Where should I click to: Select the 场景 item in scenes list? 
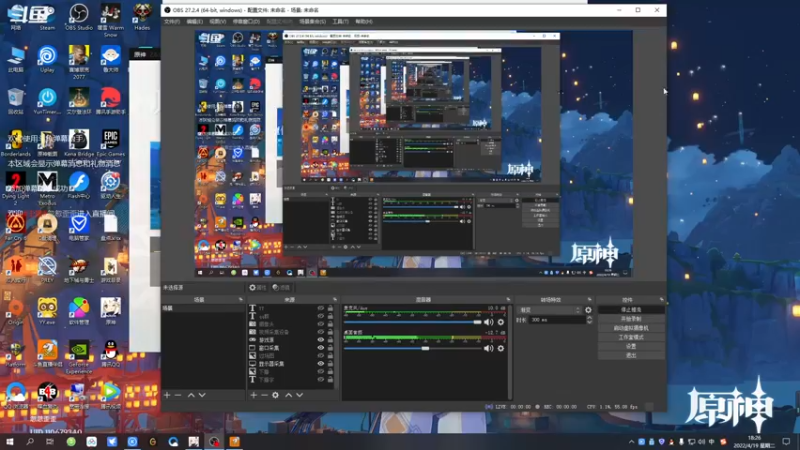click(x=203, y=308)
